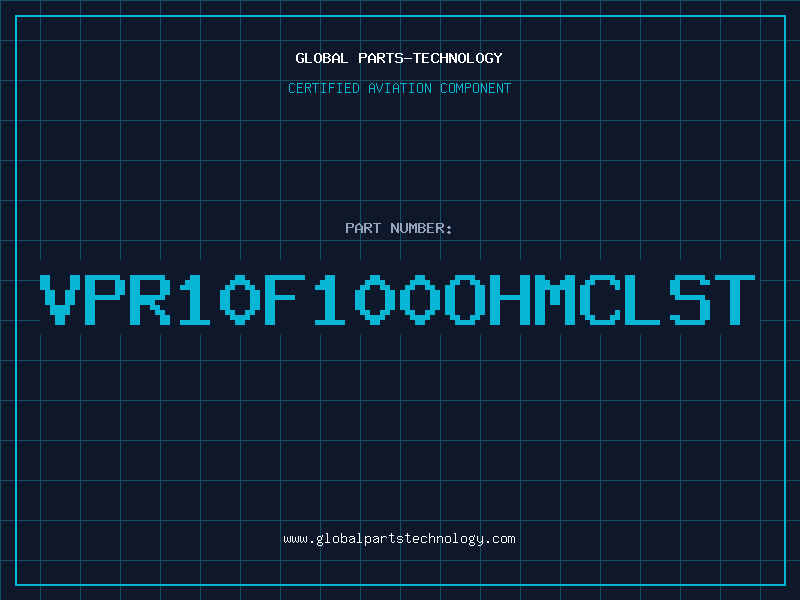
Task: Select the letter H in the part number
Action: pyautogui.click(x=509, y=299)
